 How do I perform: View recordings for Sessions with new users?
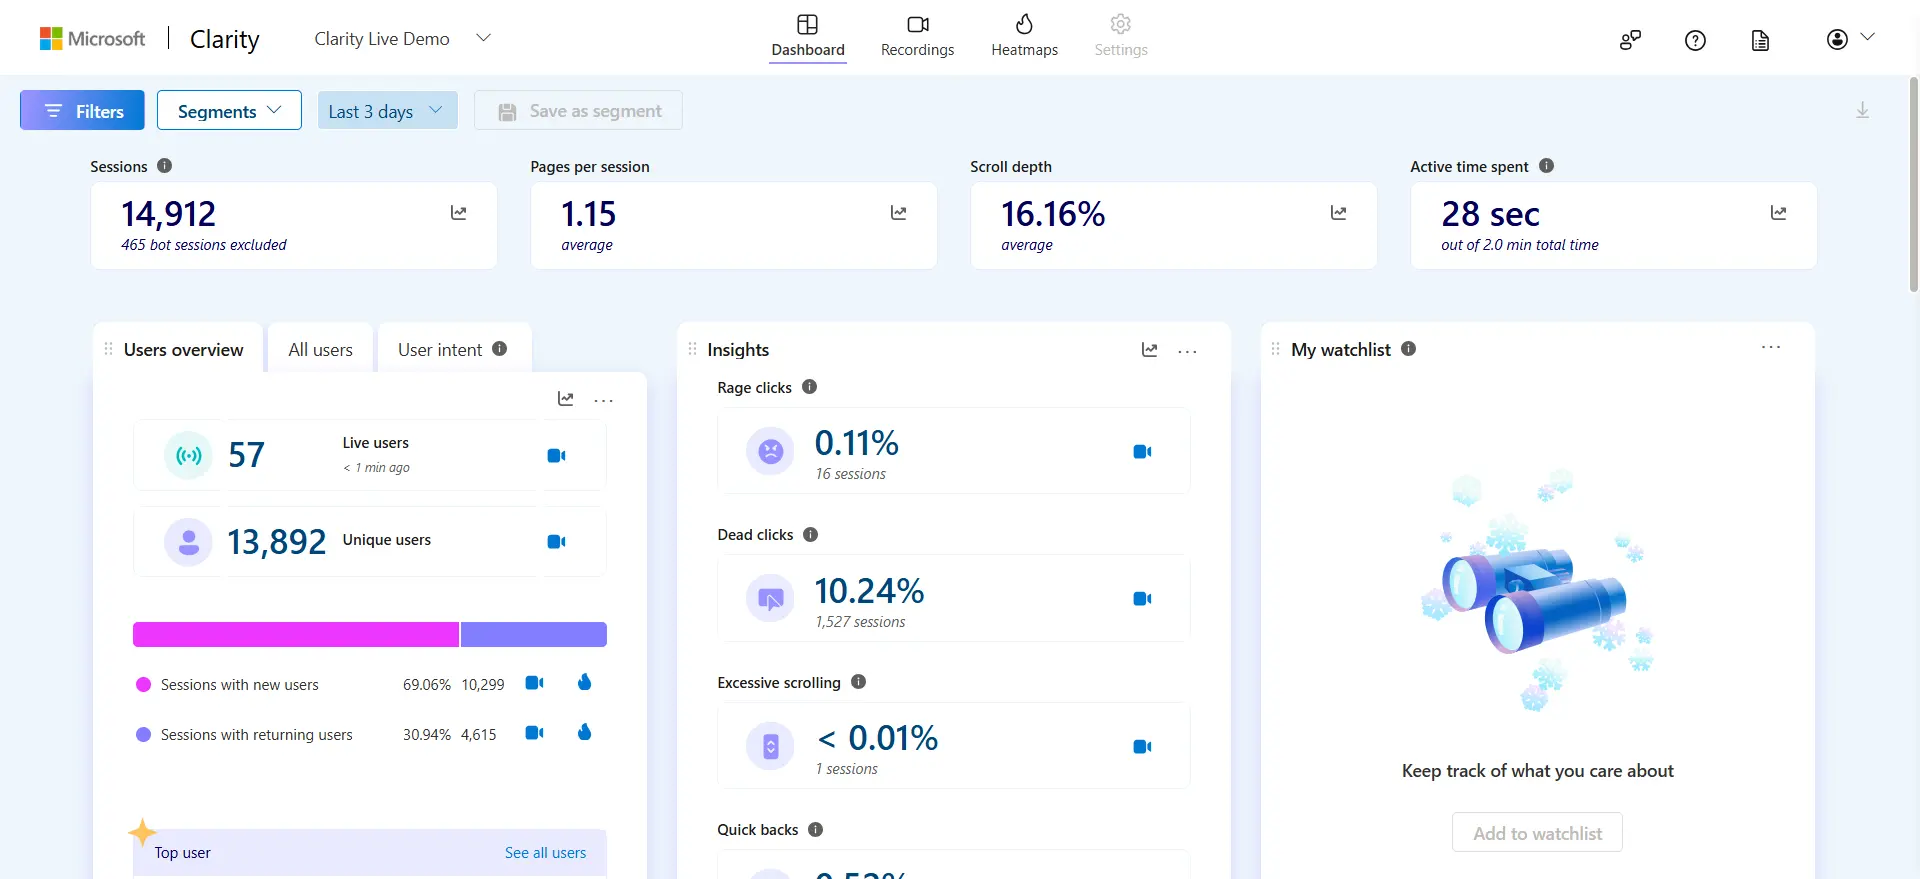click(x=535, y=683)
